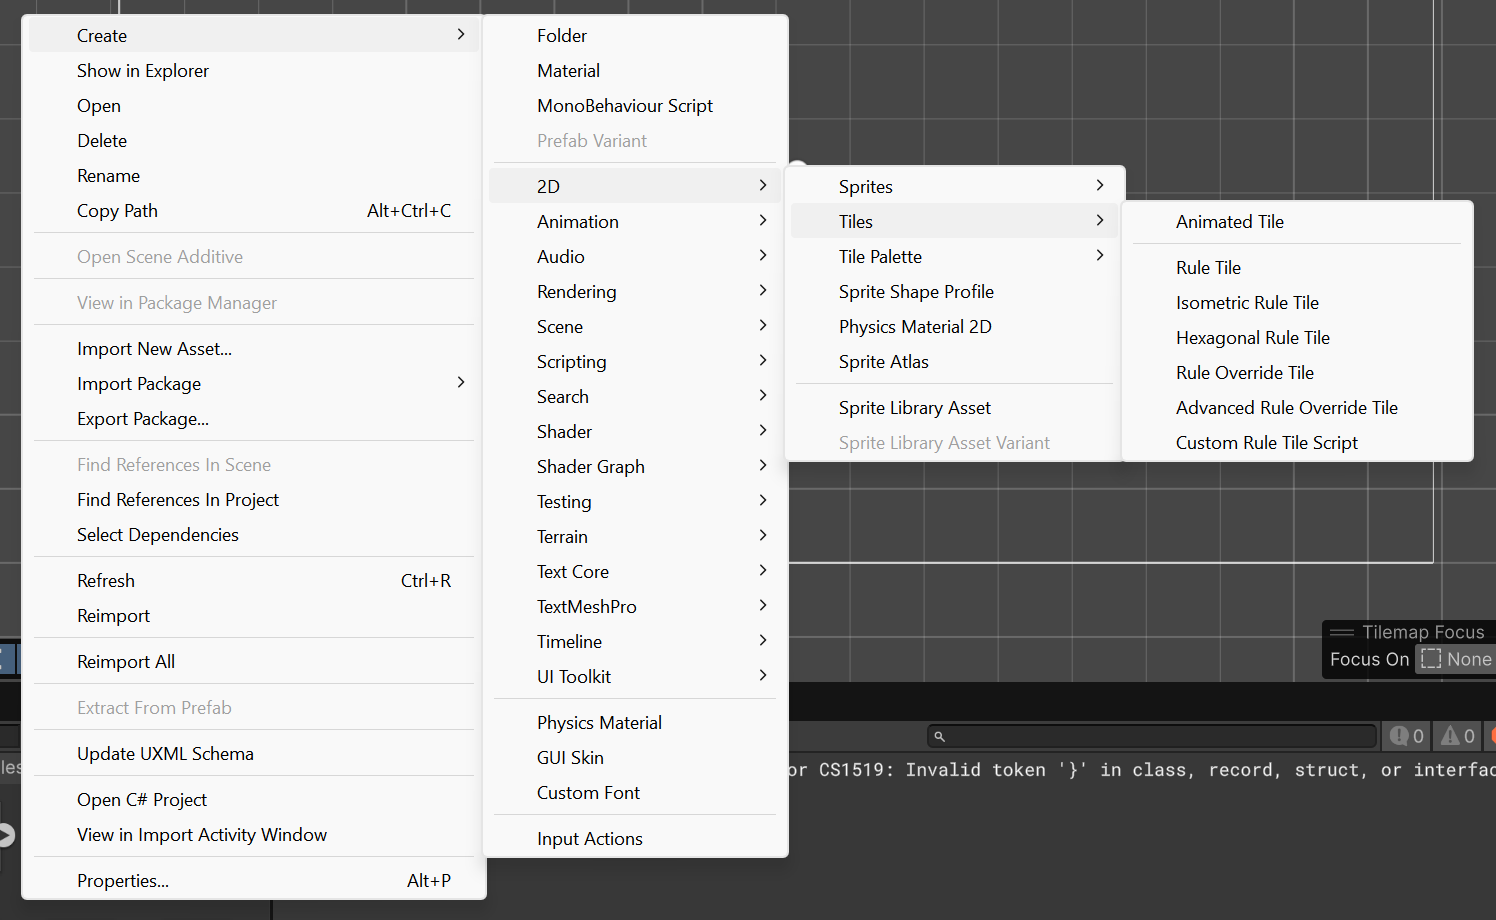Select Reimport All option
Viewport: 1496px width, 920px height.
126,662
